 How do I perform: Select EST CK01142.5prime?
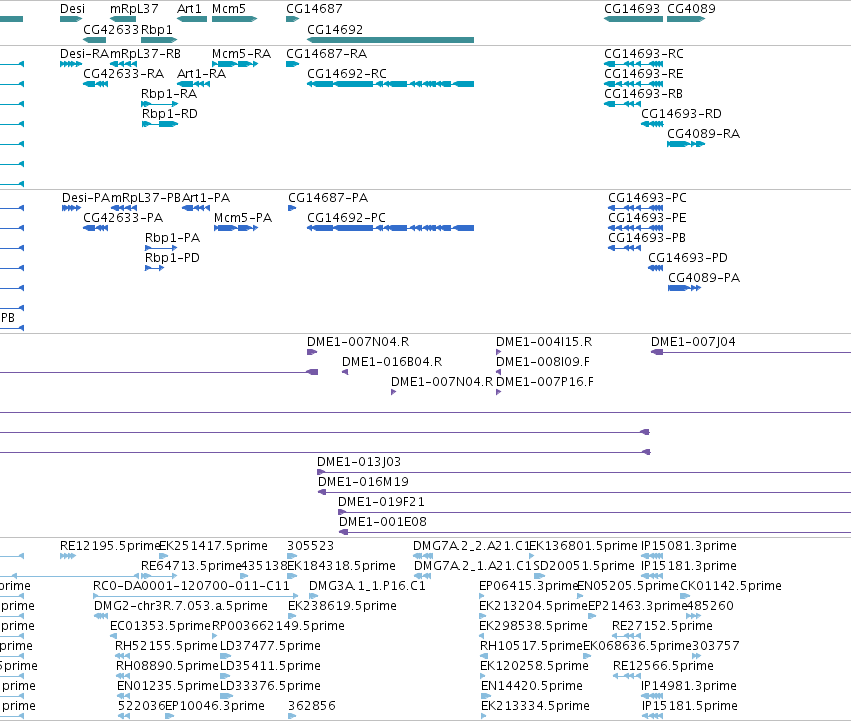pos(731,586)
